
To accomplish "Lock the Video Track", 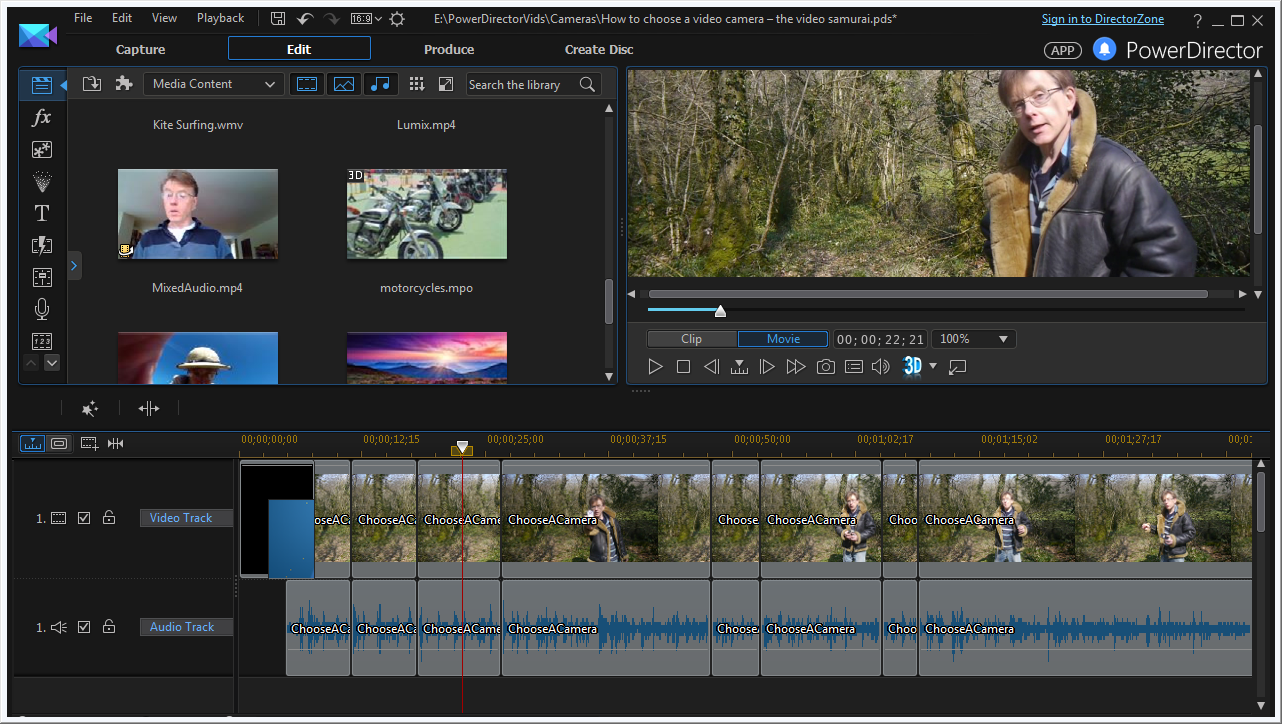I will point(109,518).
